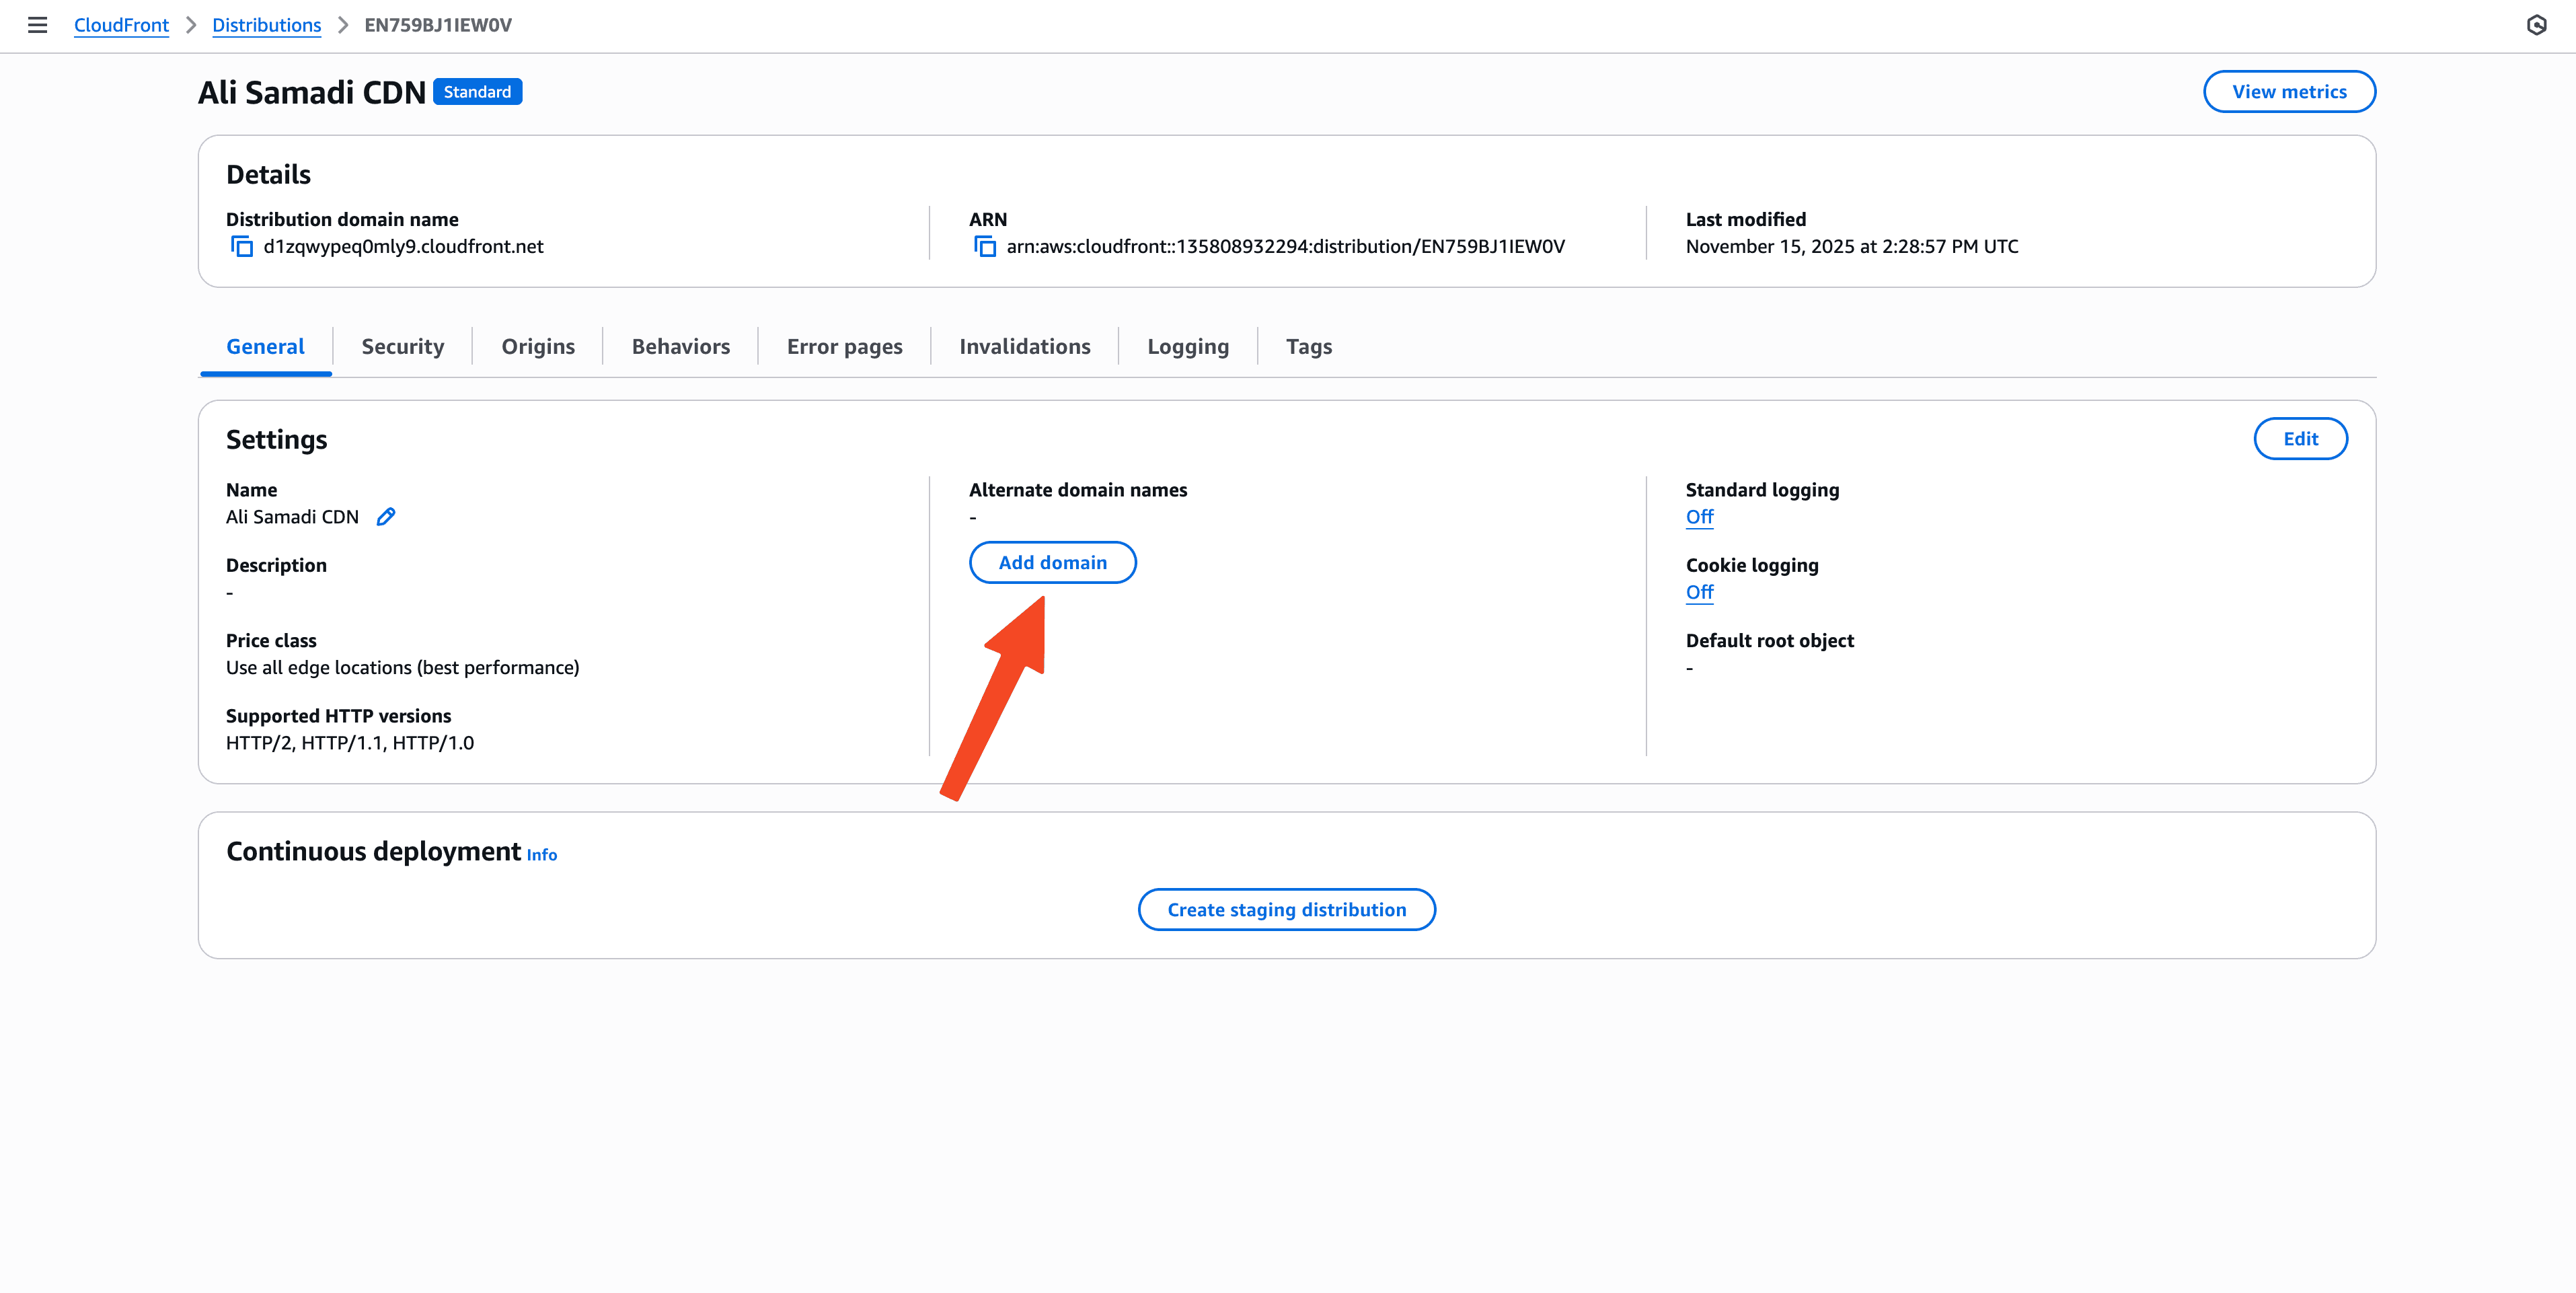Go to the Behaviors tab
The image size is (2576, 1293).
(x=680, y=347)
